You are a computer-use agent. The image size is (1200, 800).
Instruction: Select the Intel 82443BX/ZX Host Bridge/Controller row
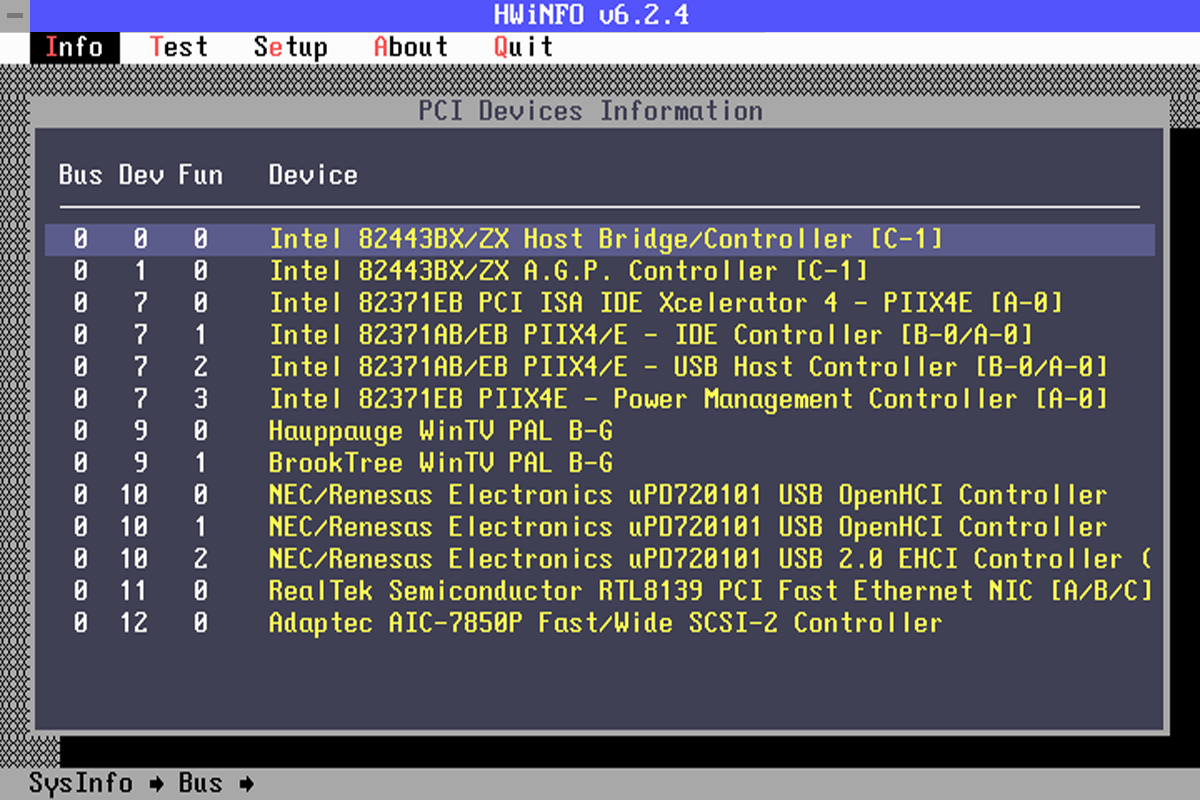click(605, 239)
